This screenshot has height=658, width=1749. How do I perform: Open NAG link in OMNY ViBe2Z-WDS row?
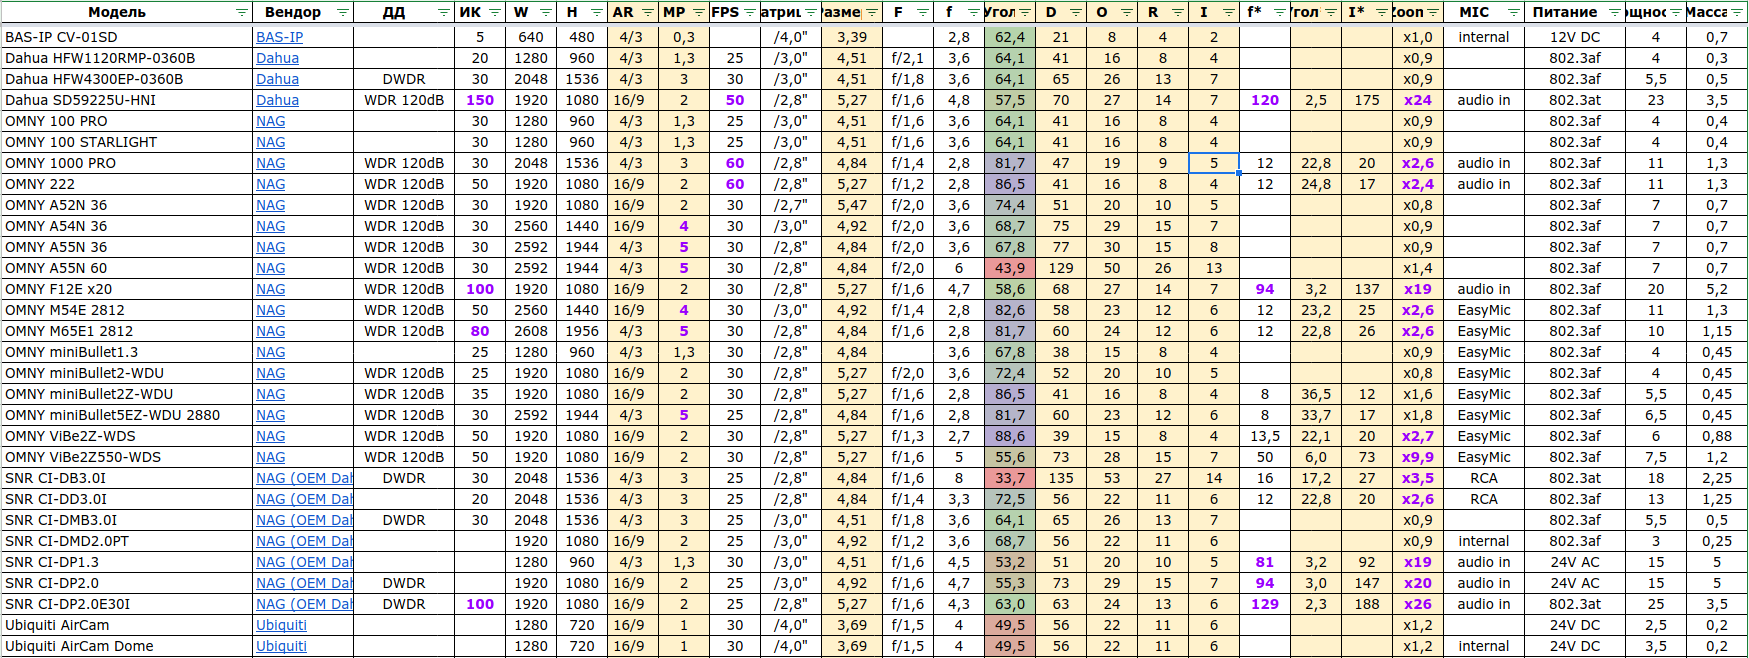click(x=270, y=436)
